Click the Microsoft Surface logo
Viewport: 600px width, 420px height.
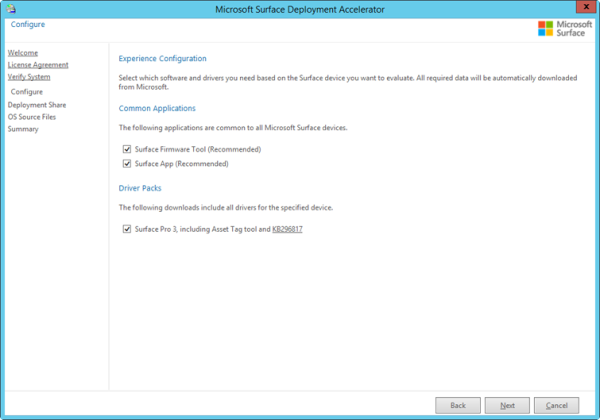click(565, 29)
